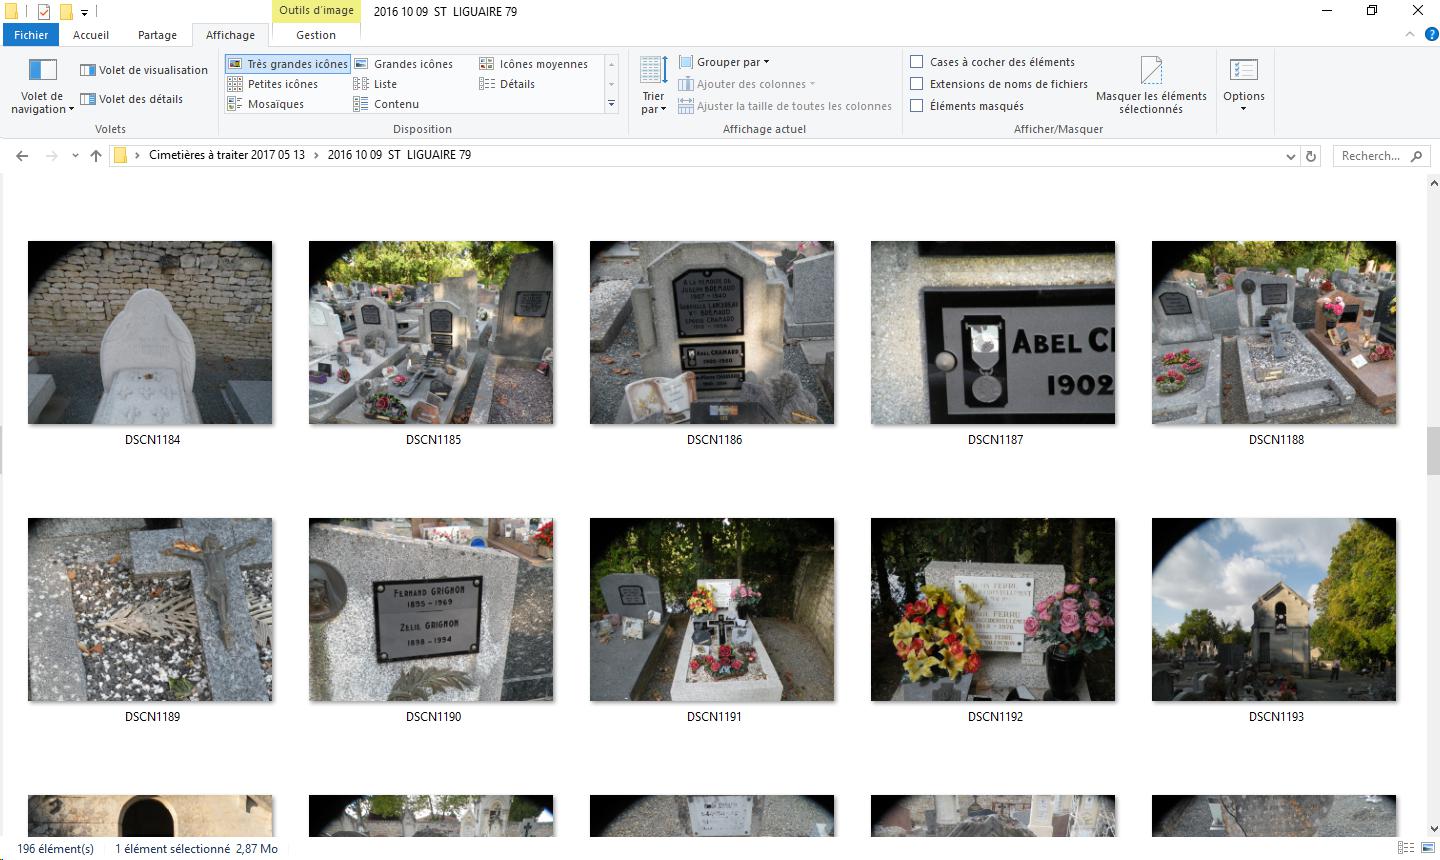Expand the layout gallery dropdown arrow
The width and height of the screenshot is (1440, 860).
611,104
